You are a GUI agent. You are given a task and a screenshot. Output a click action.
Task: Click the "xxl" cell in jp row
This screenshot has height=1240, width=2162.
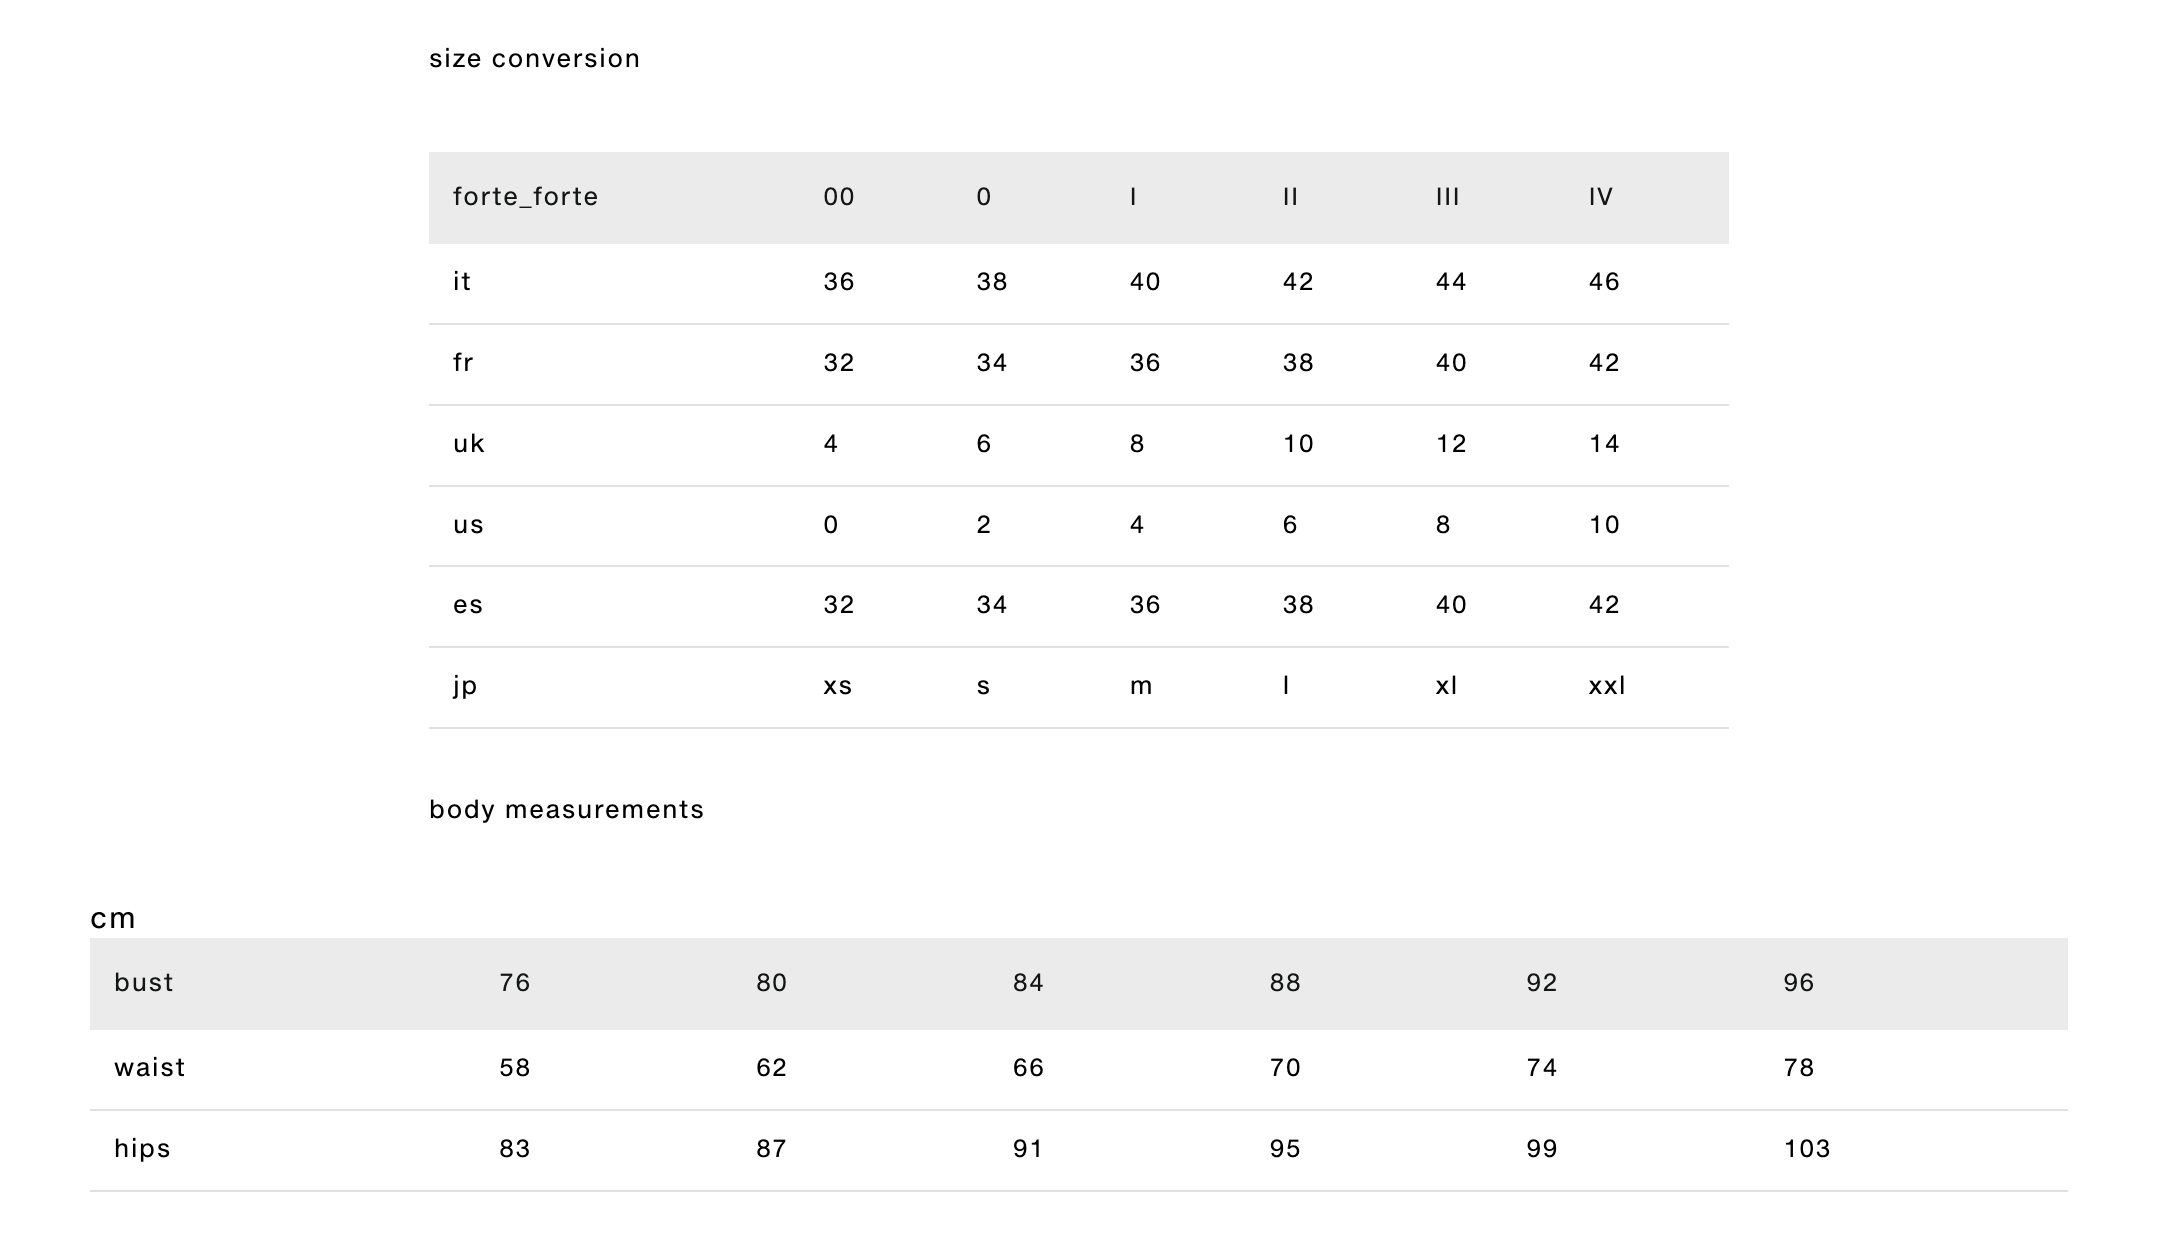tap(1607, 686)
